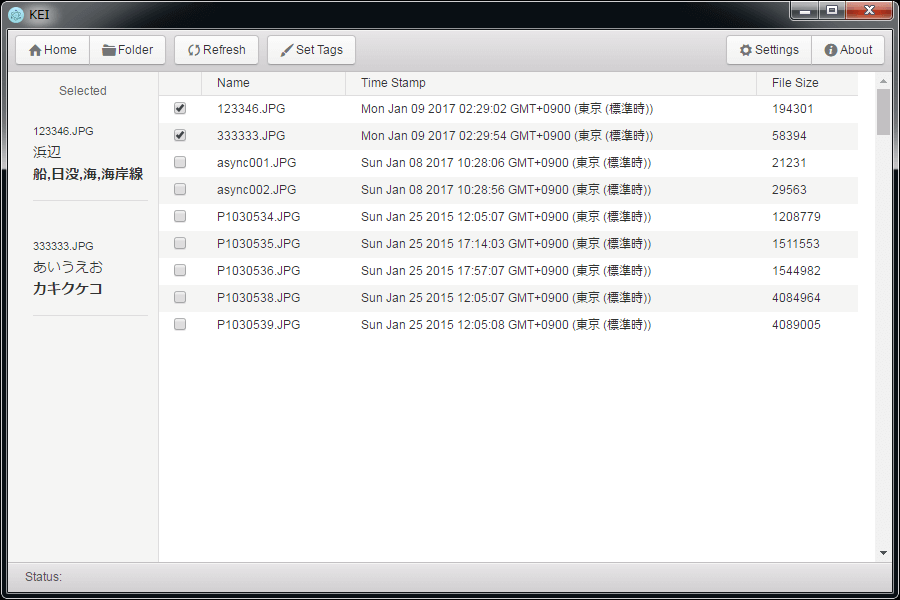Check the P1030539.JPG checkbox
This screenshot has height=600, width=900.
pos(180,324)
